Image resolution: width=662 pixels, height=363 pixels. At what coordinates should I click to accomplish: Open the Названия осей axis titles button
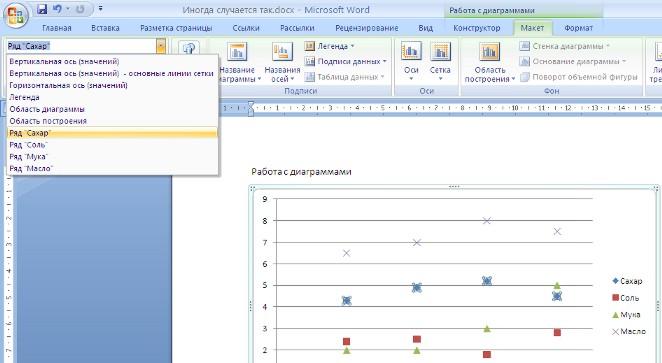coord(282,62)
